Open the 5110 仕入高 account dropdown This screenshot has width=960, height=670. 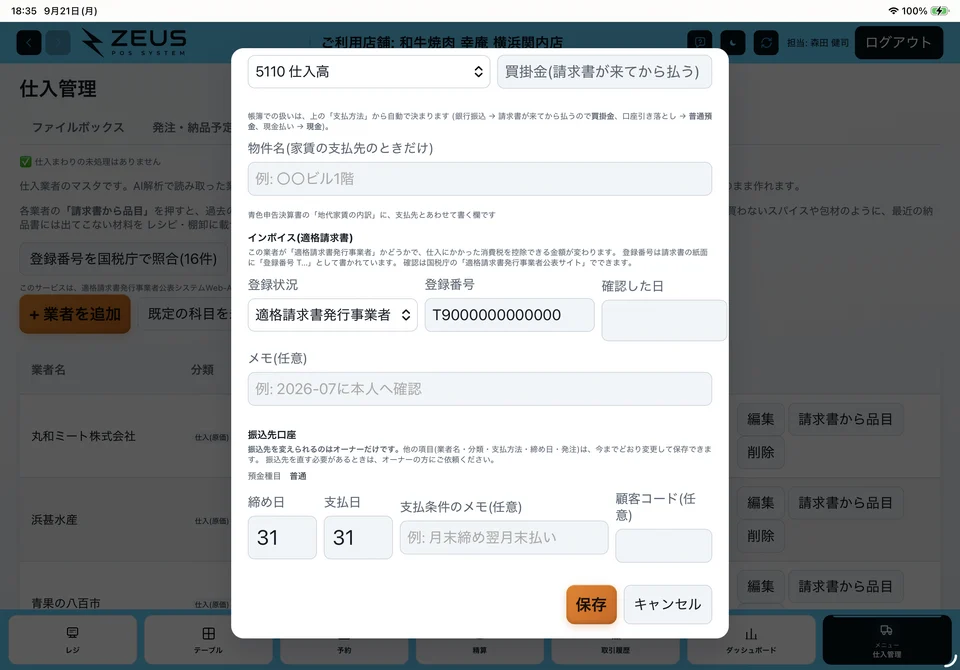pos(369,72)
